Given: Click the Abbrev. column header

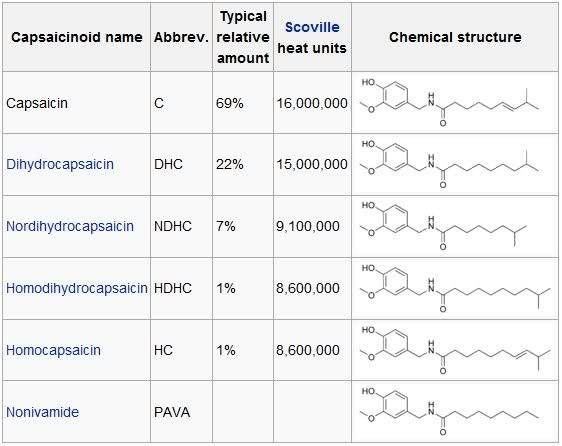Looking at the screenshot, I should [181, 37].
